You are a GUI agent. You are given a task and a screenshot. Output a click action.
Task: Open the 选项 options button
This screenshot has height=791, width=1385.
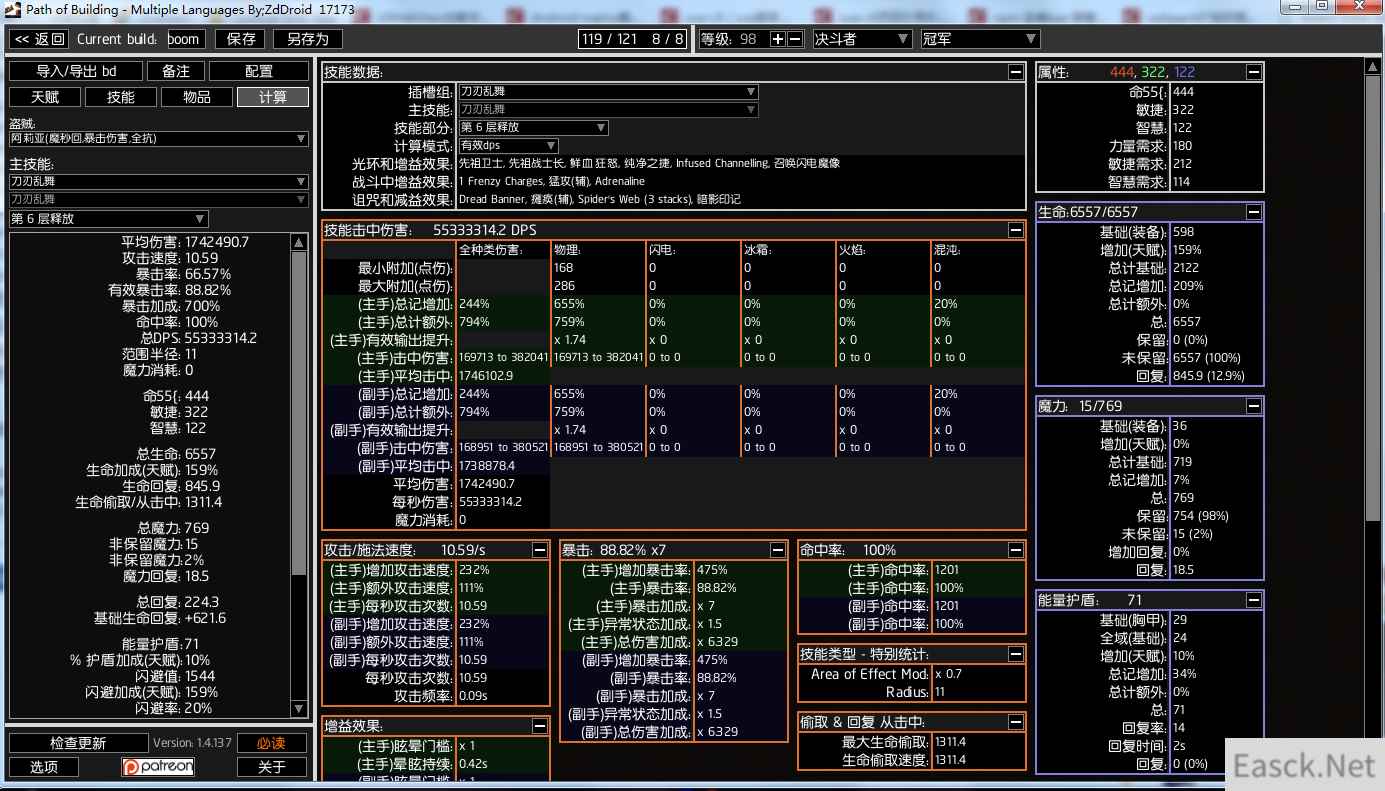click(x=44, y=767)
